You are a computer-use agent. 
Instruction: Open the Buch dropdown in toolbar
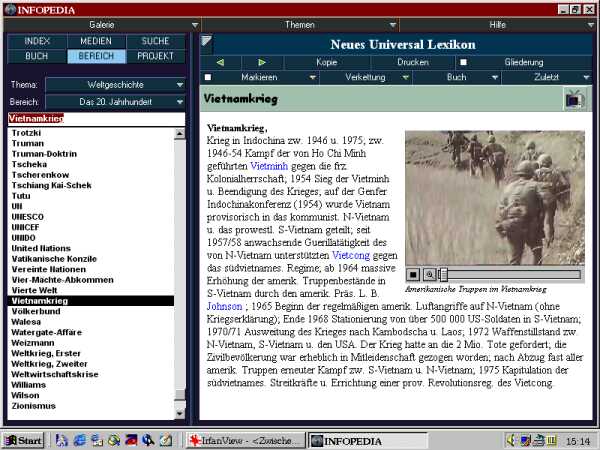pos(495,77)
